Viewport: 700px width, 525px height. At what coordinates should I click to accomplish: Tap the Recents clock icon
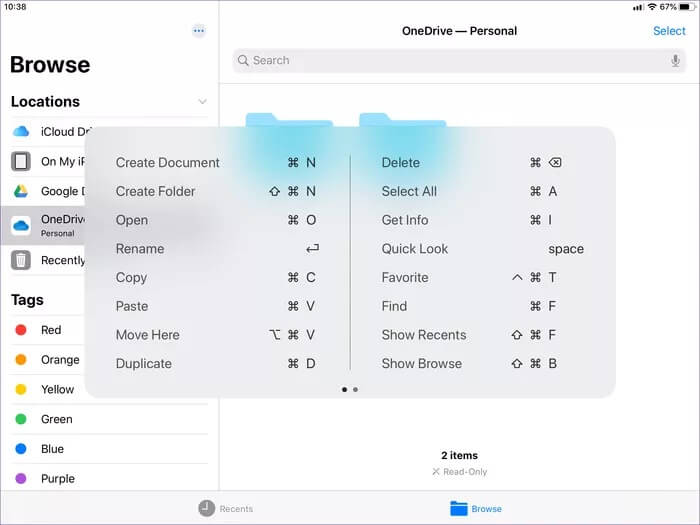206,508
